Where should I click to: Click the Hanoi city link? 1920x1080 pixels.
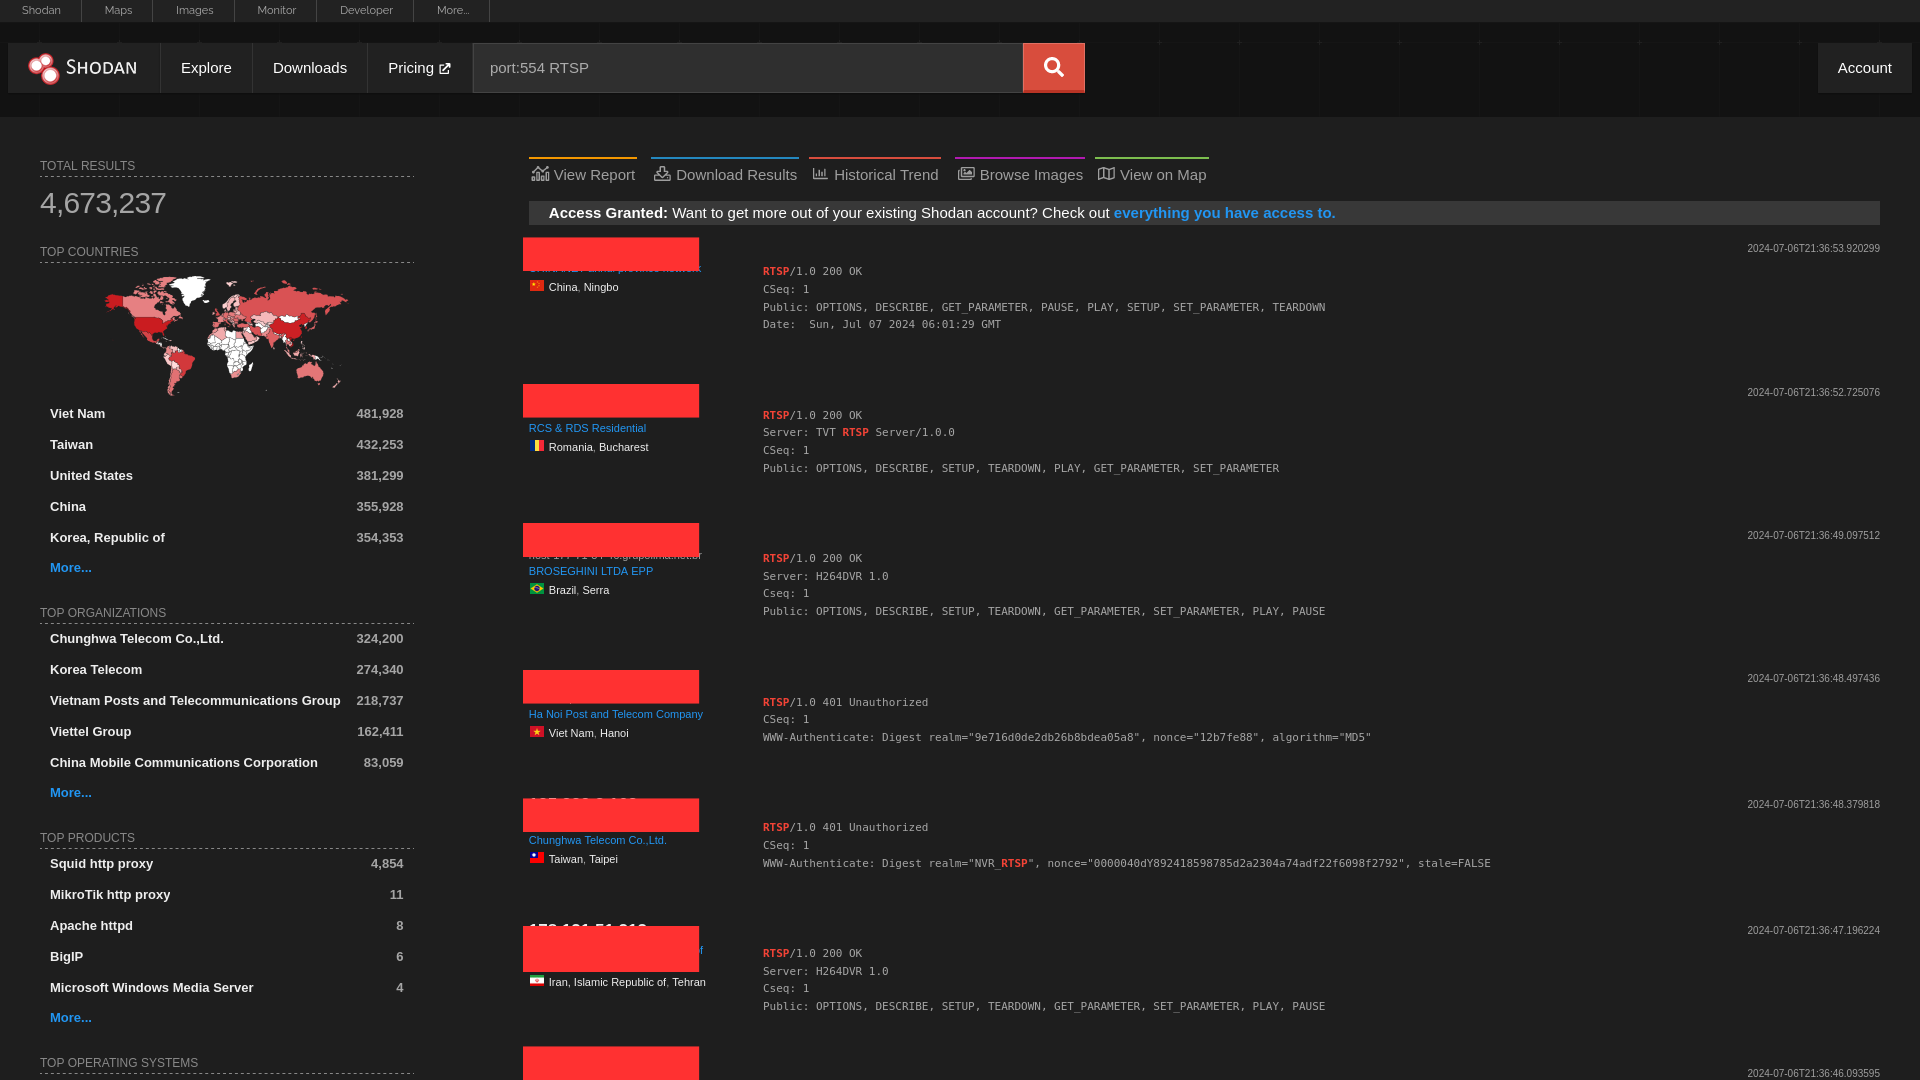point(614,733)
